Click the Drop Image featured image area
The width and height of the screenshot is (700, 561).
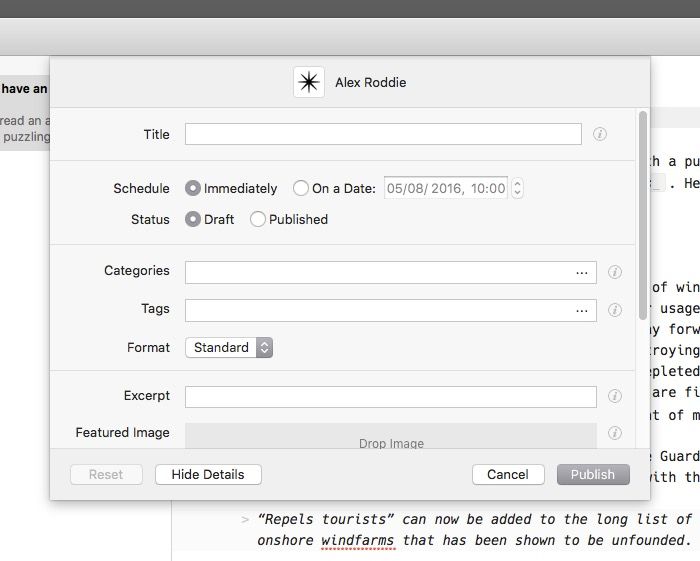click(391, 436)
